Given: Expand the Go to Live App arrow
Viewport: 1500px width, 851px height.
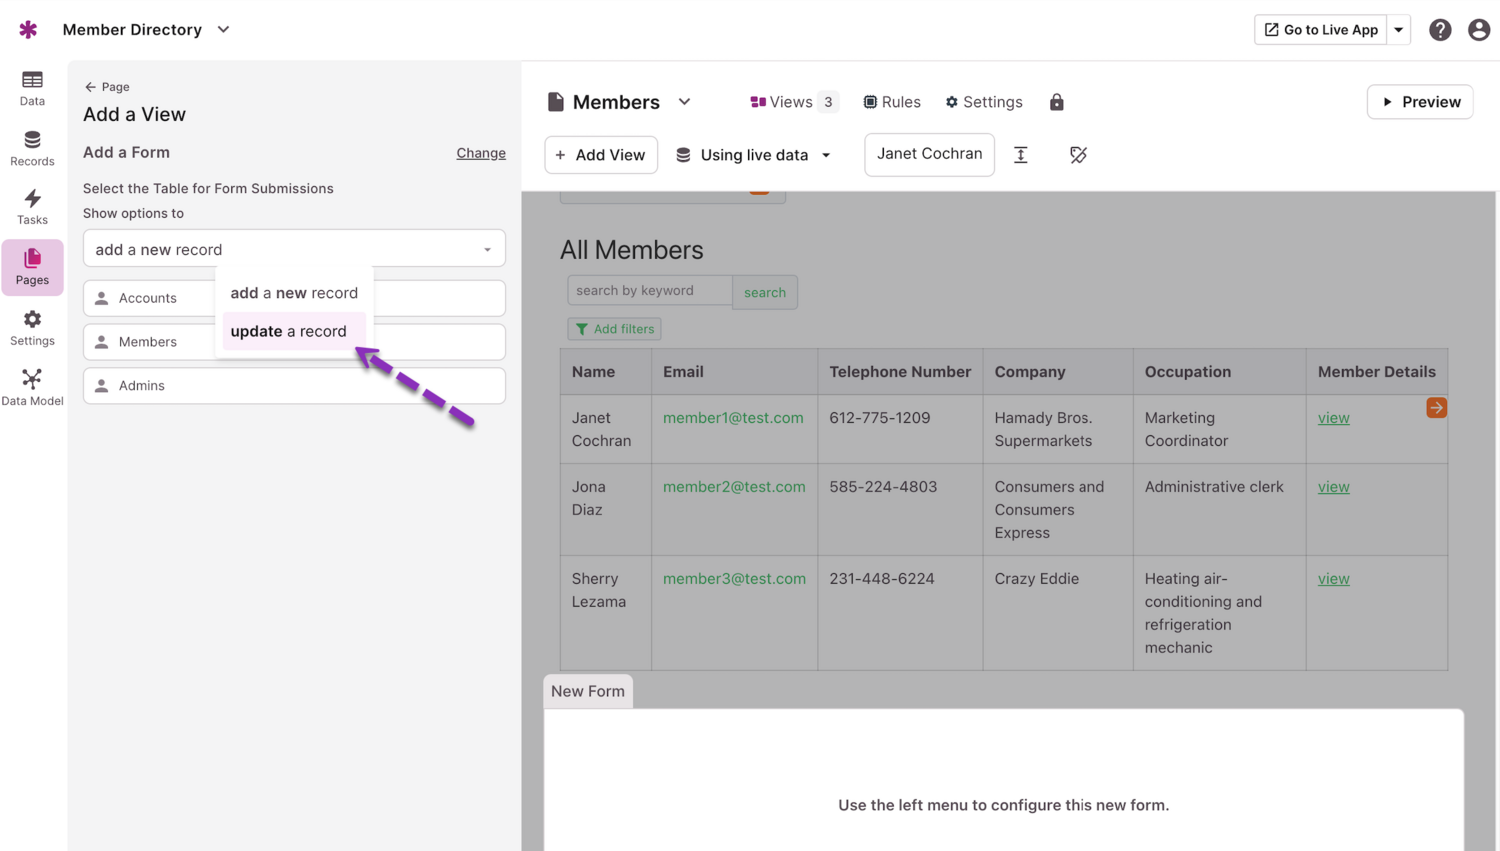Looking at the screenshot, I should (x=1399, y=30).
